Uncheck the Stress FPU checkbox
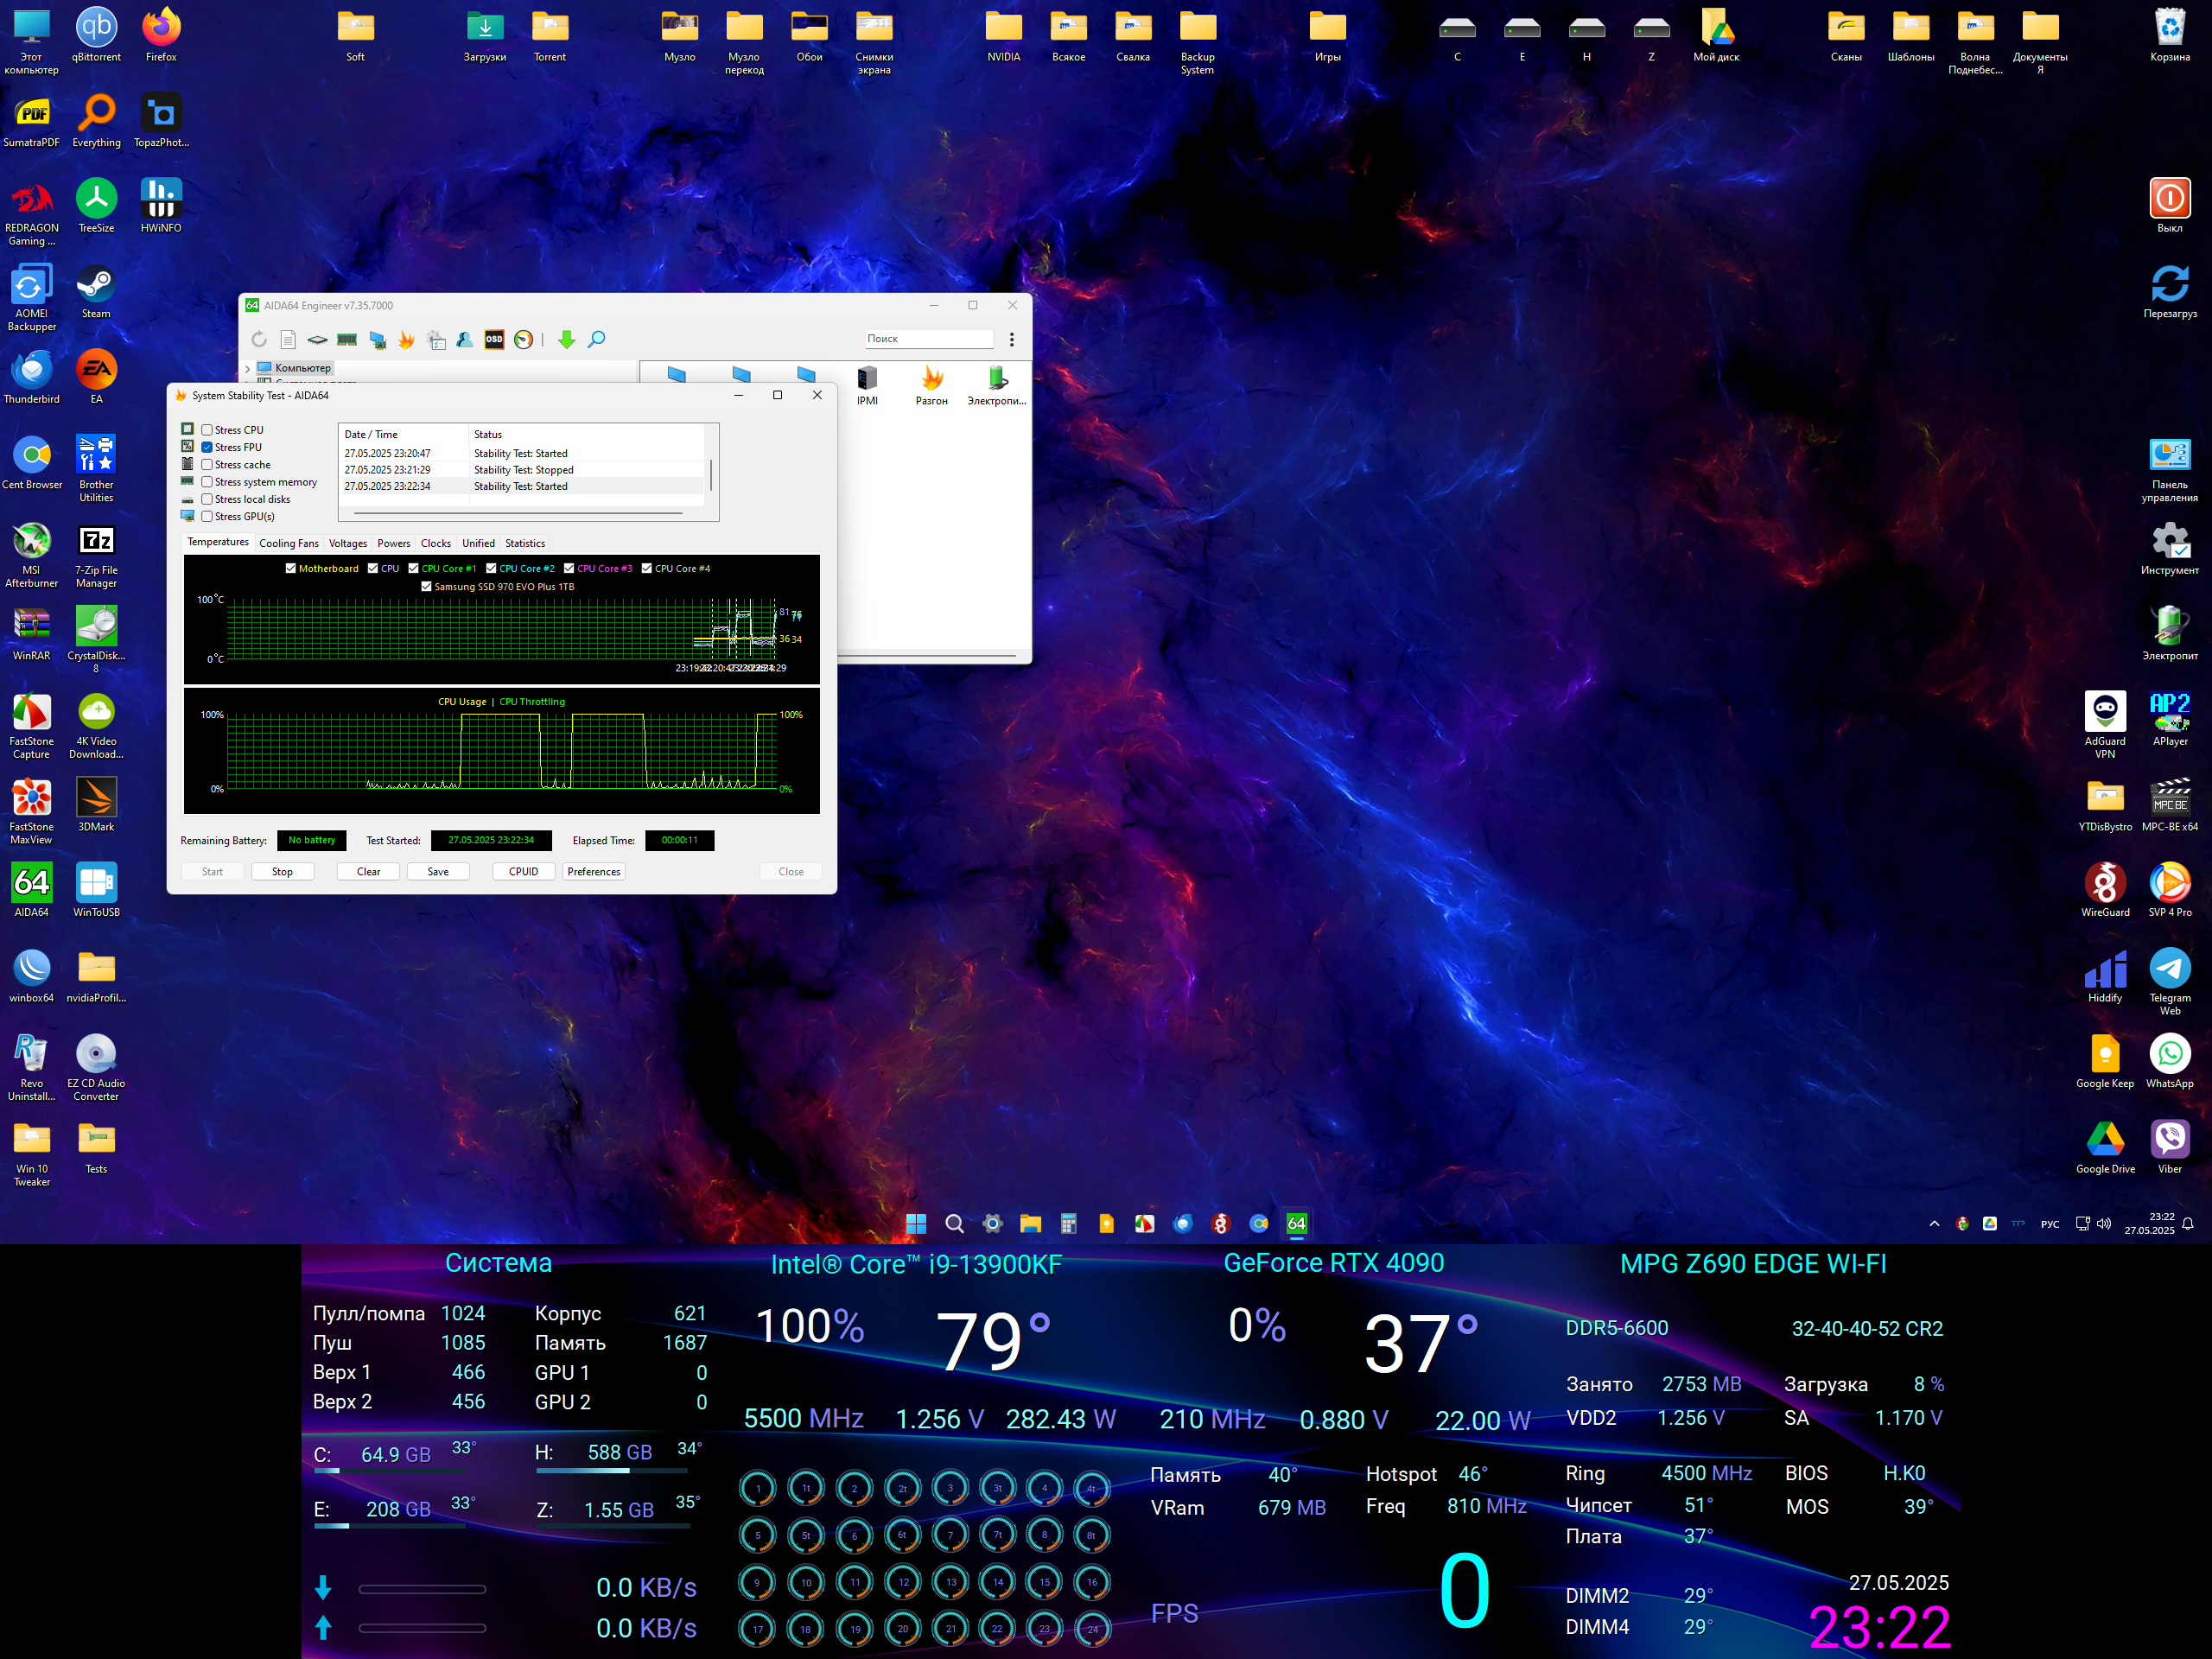 click(x=207, y=447)
